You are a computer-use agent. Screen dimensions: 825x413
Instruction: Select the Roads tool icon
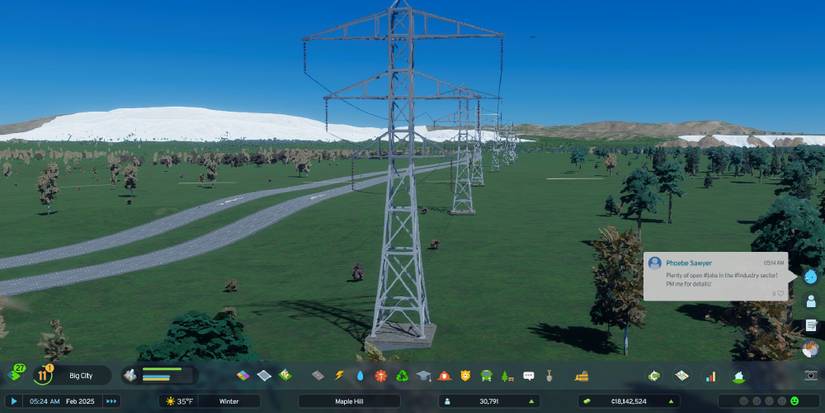coord(317,376)
